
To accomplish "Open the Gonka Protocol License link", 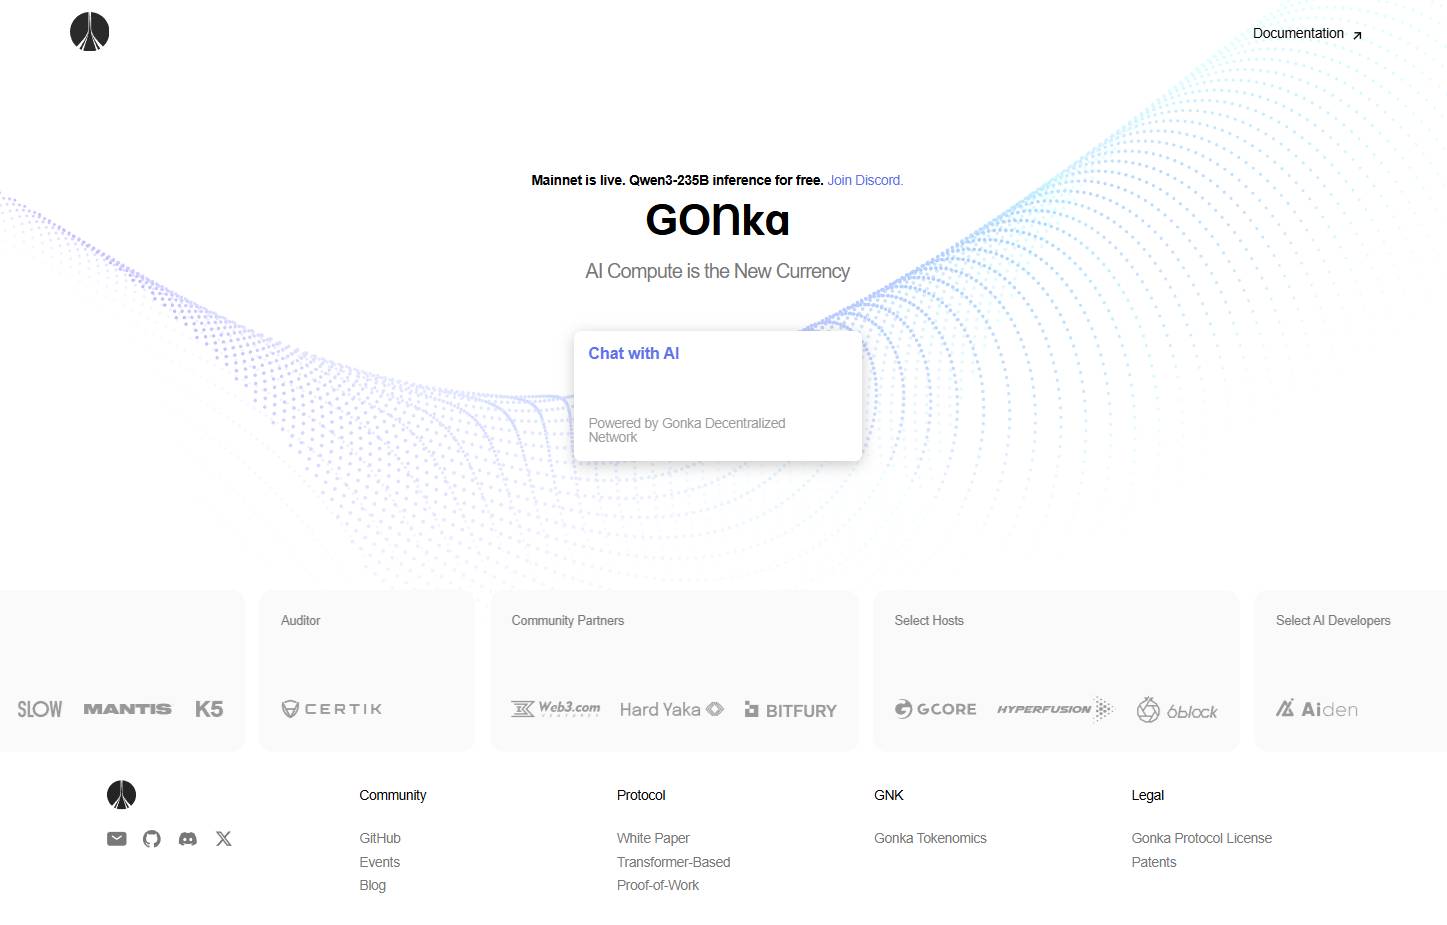I will pyautogui.click(x=1201, y=838).
